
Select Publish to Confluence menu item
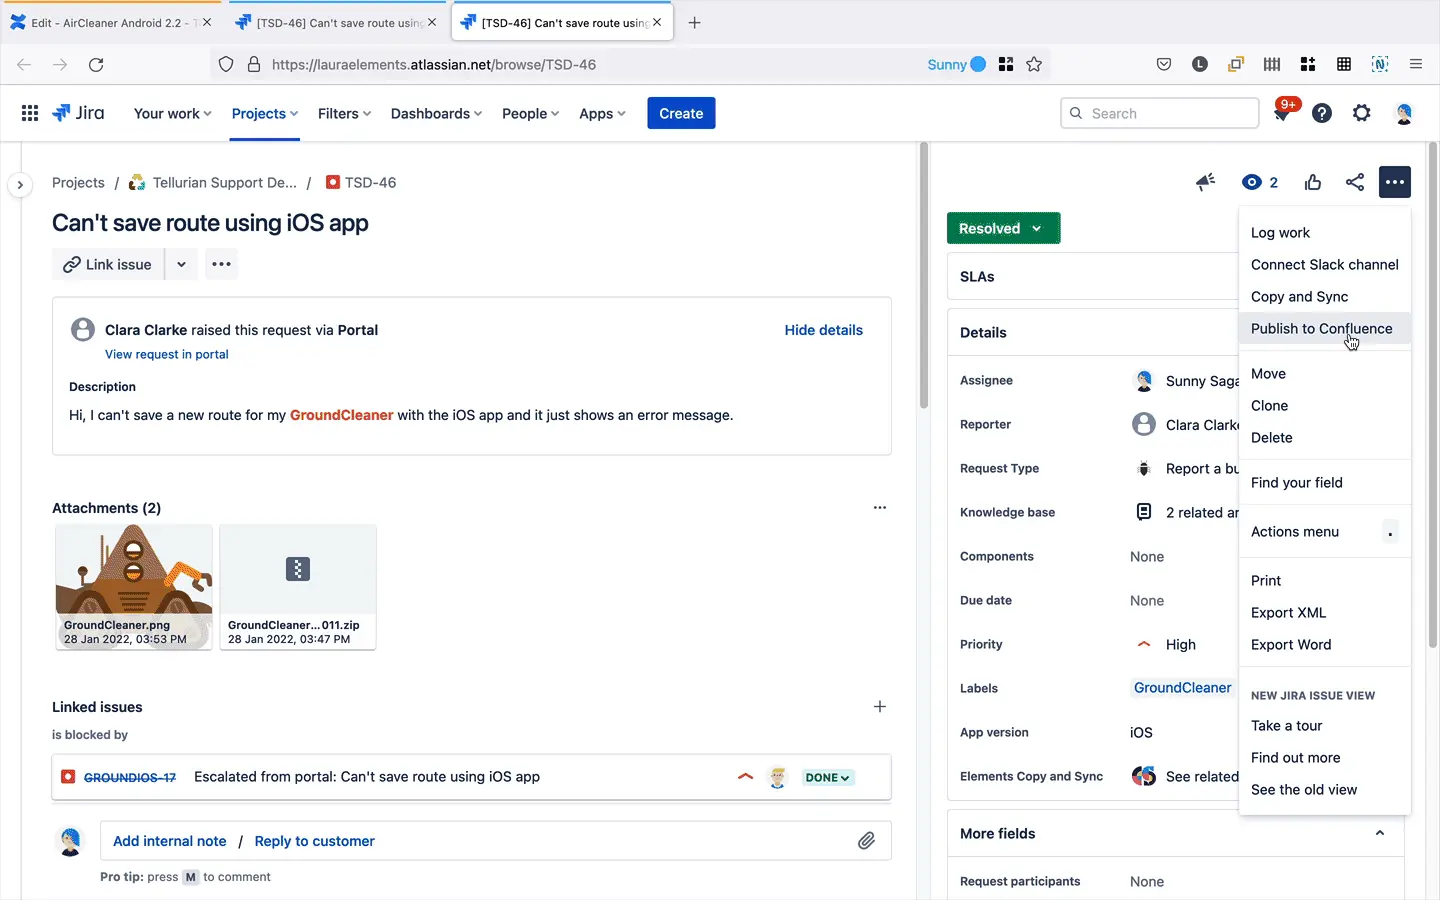tap(1321, 329)
